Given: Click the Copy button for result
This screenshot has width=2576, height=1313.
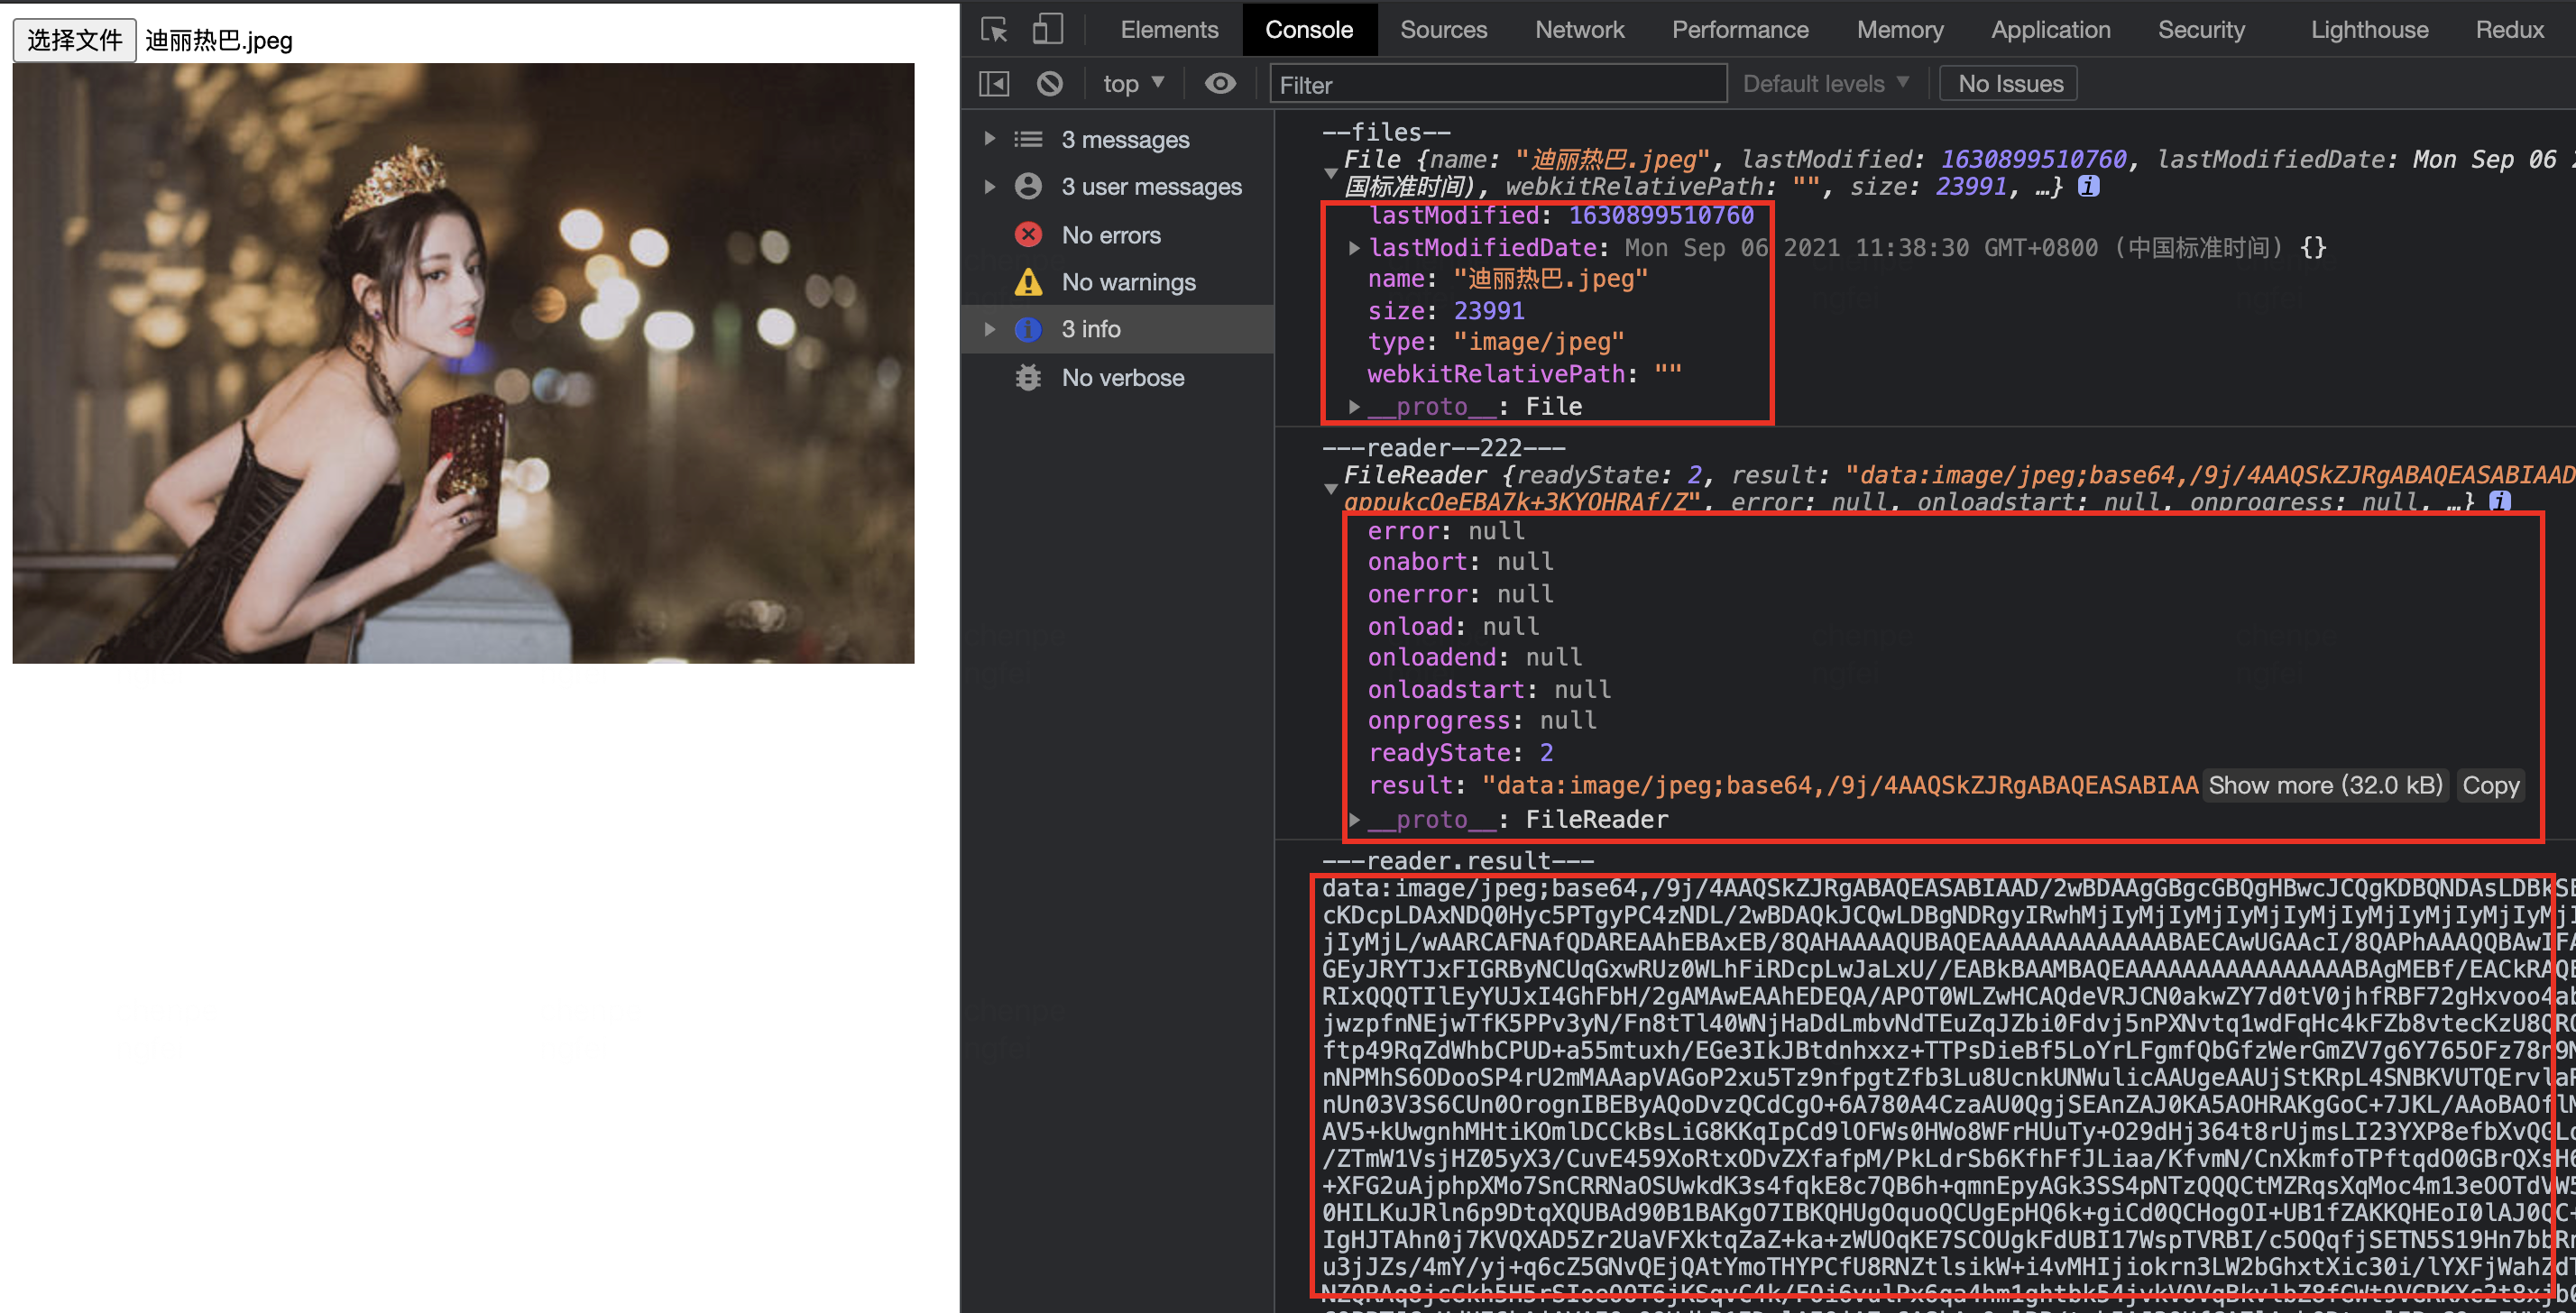Looking at the screenshot, I should 2490,785.
